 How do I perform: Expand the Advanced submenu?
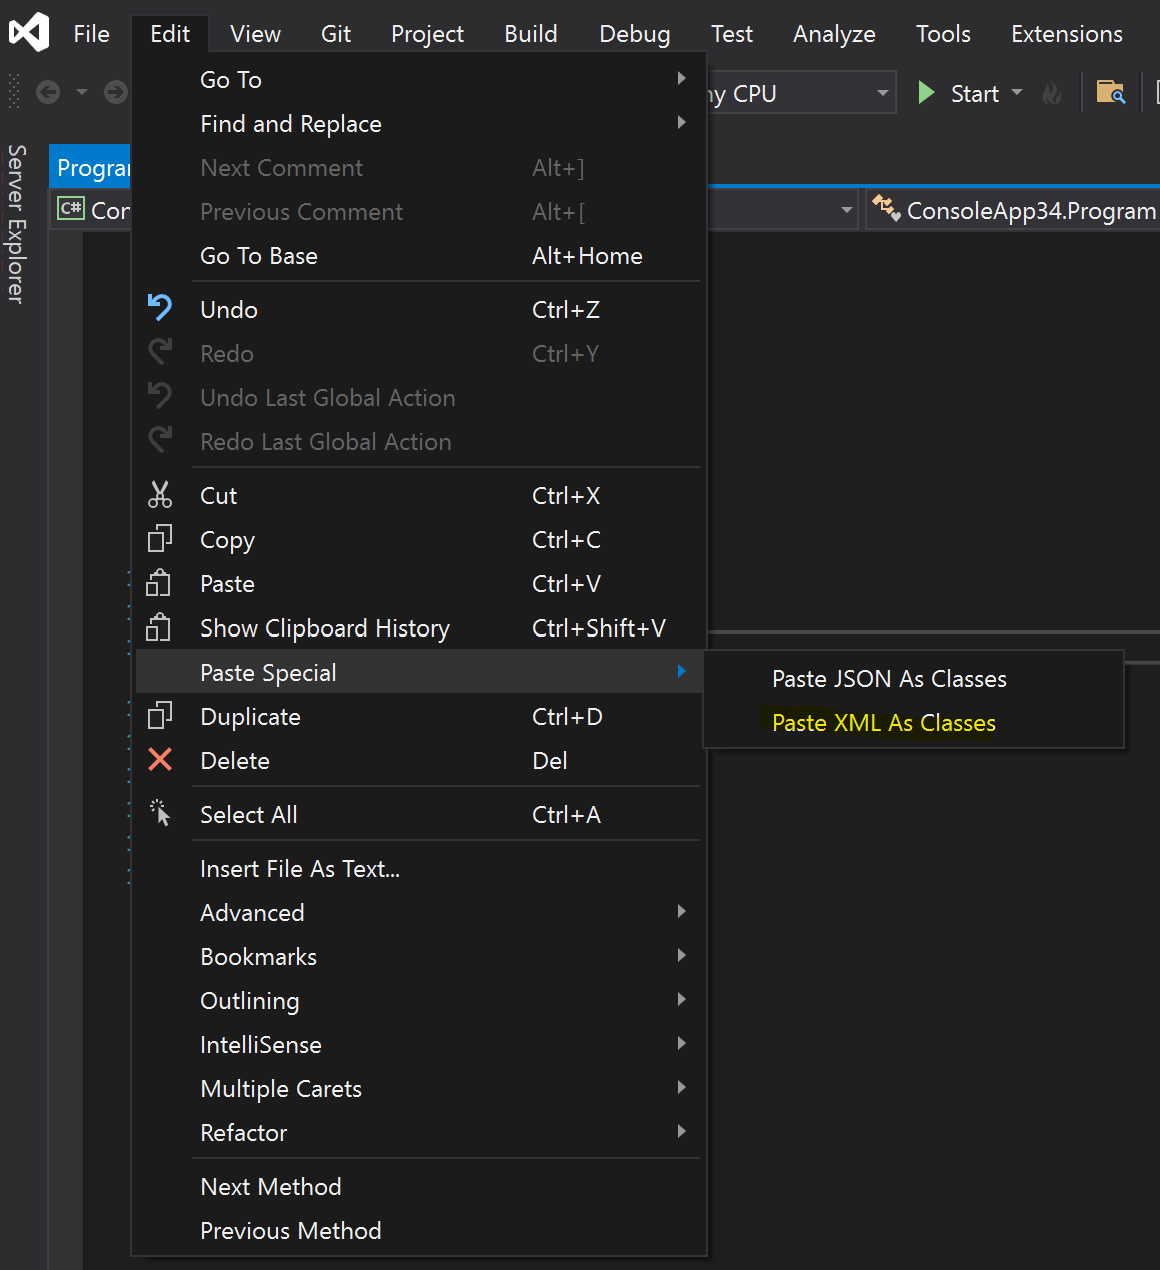[418, 912]
